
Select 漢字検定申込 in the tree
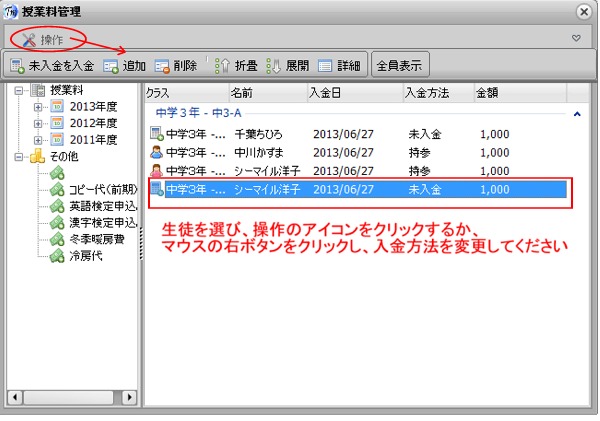[103, 223]
